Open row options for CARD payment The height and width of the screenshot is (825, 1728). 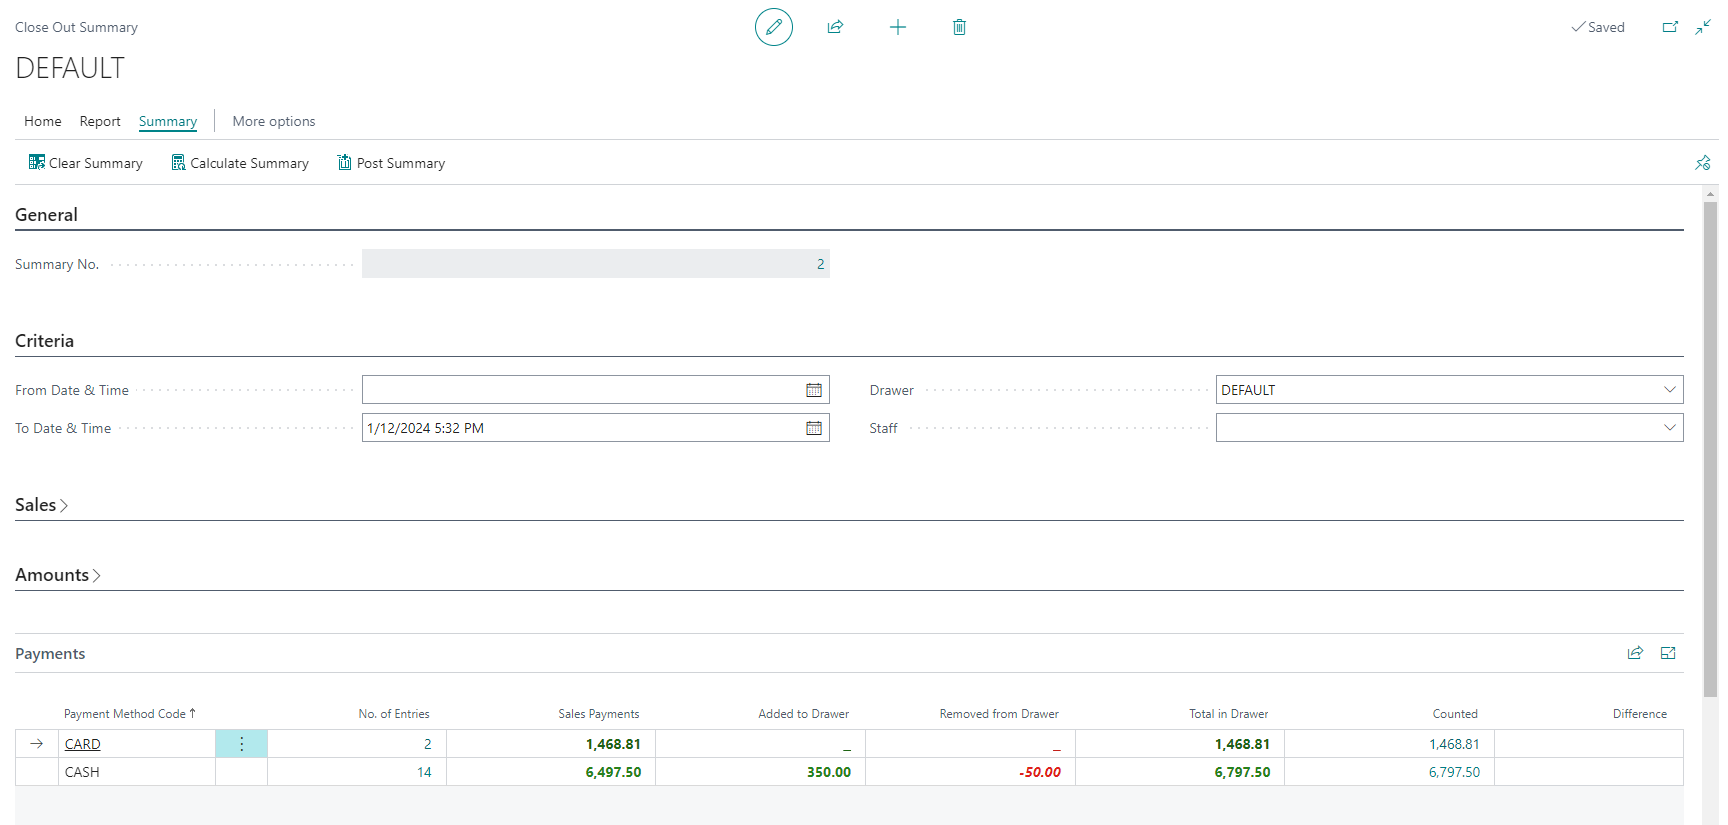point(241,744)
